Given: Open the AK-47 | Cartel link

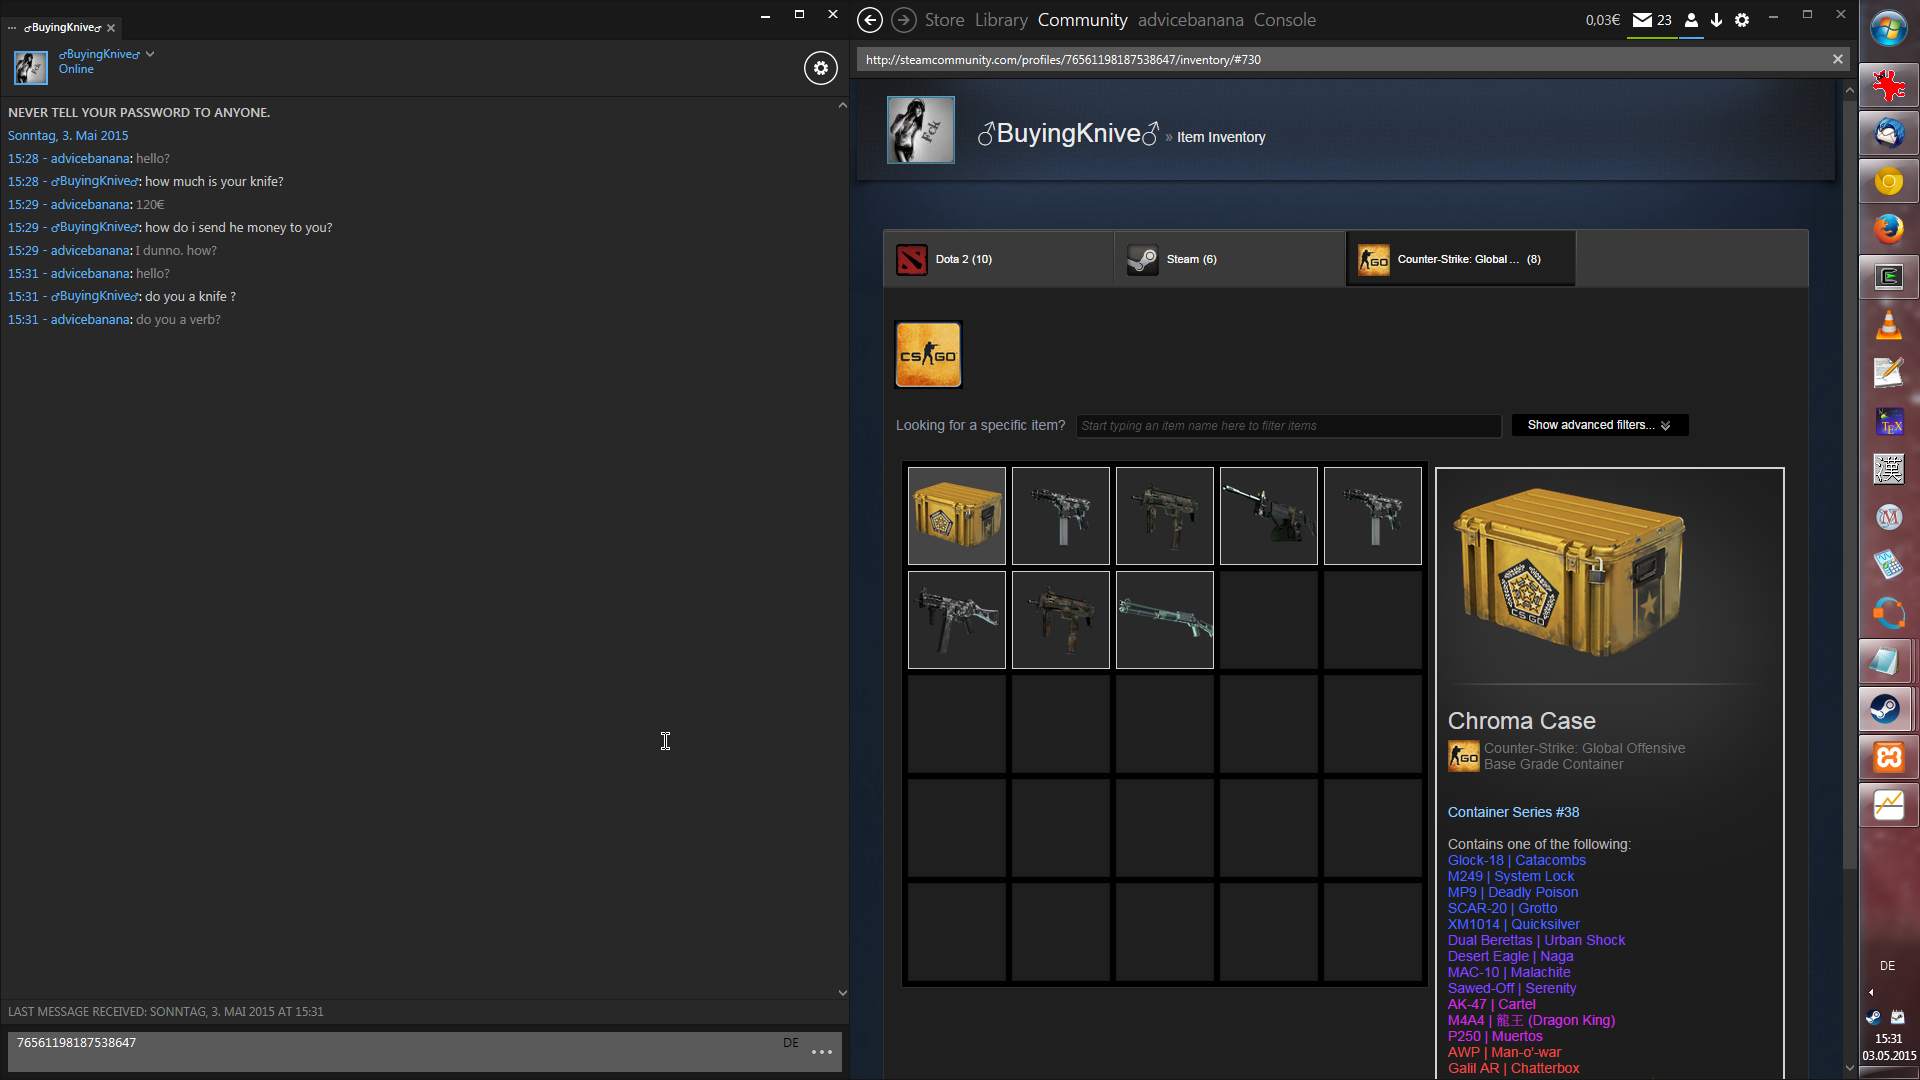Looking at the screenshot, I should (x=1491, y=1004).
